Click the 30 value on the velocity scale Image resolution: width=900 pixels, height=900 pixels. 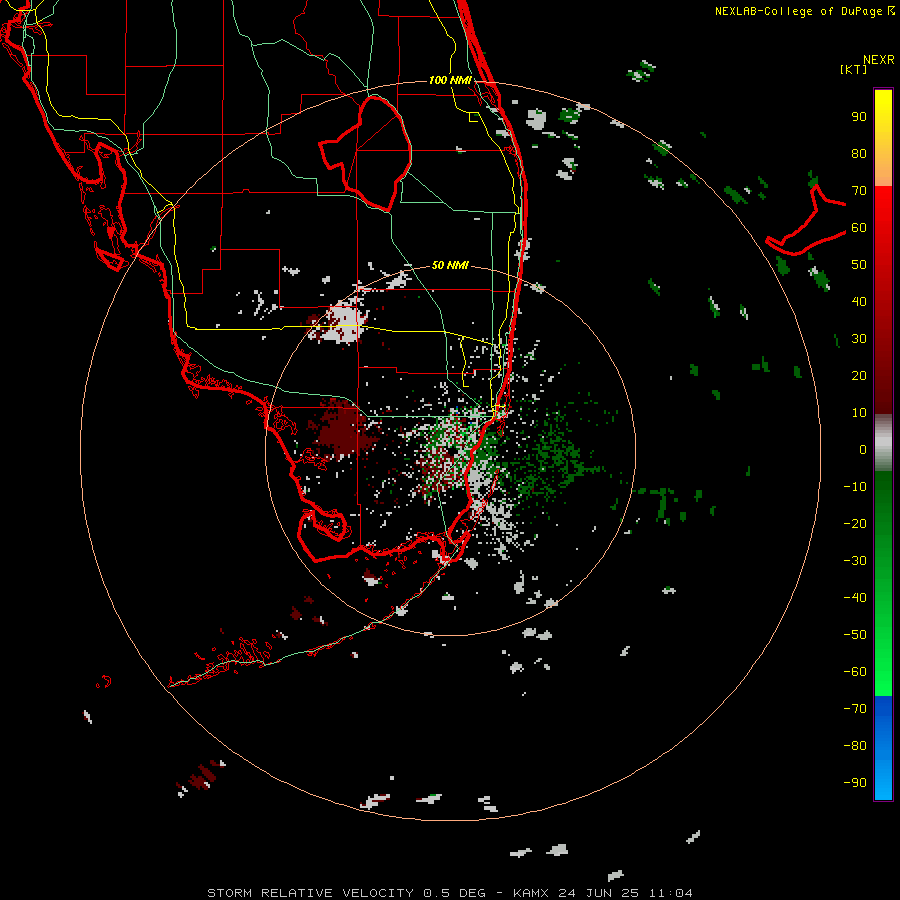[x=859, y=339]
